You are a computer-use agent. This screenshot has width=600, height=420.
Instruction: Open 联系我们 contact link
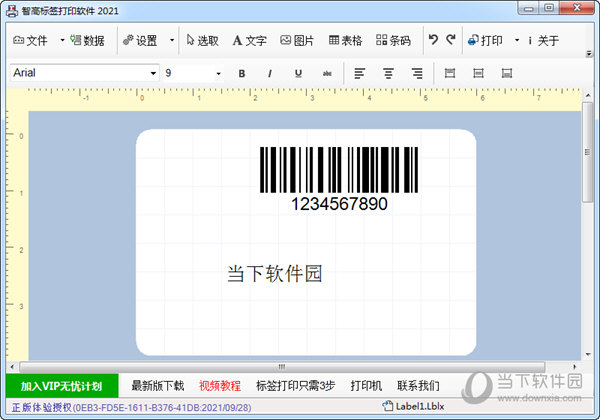[x=418, y=386]
